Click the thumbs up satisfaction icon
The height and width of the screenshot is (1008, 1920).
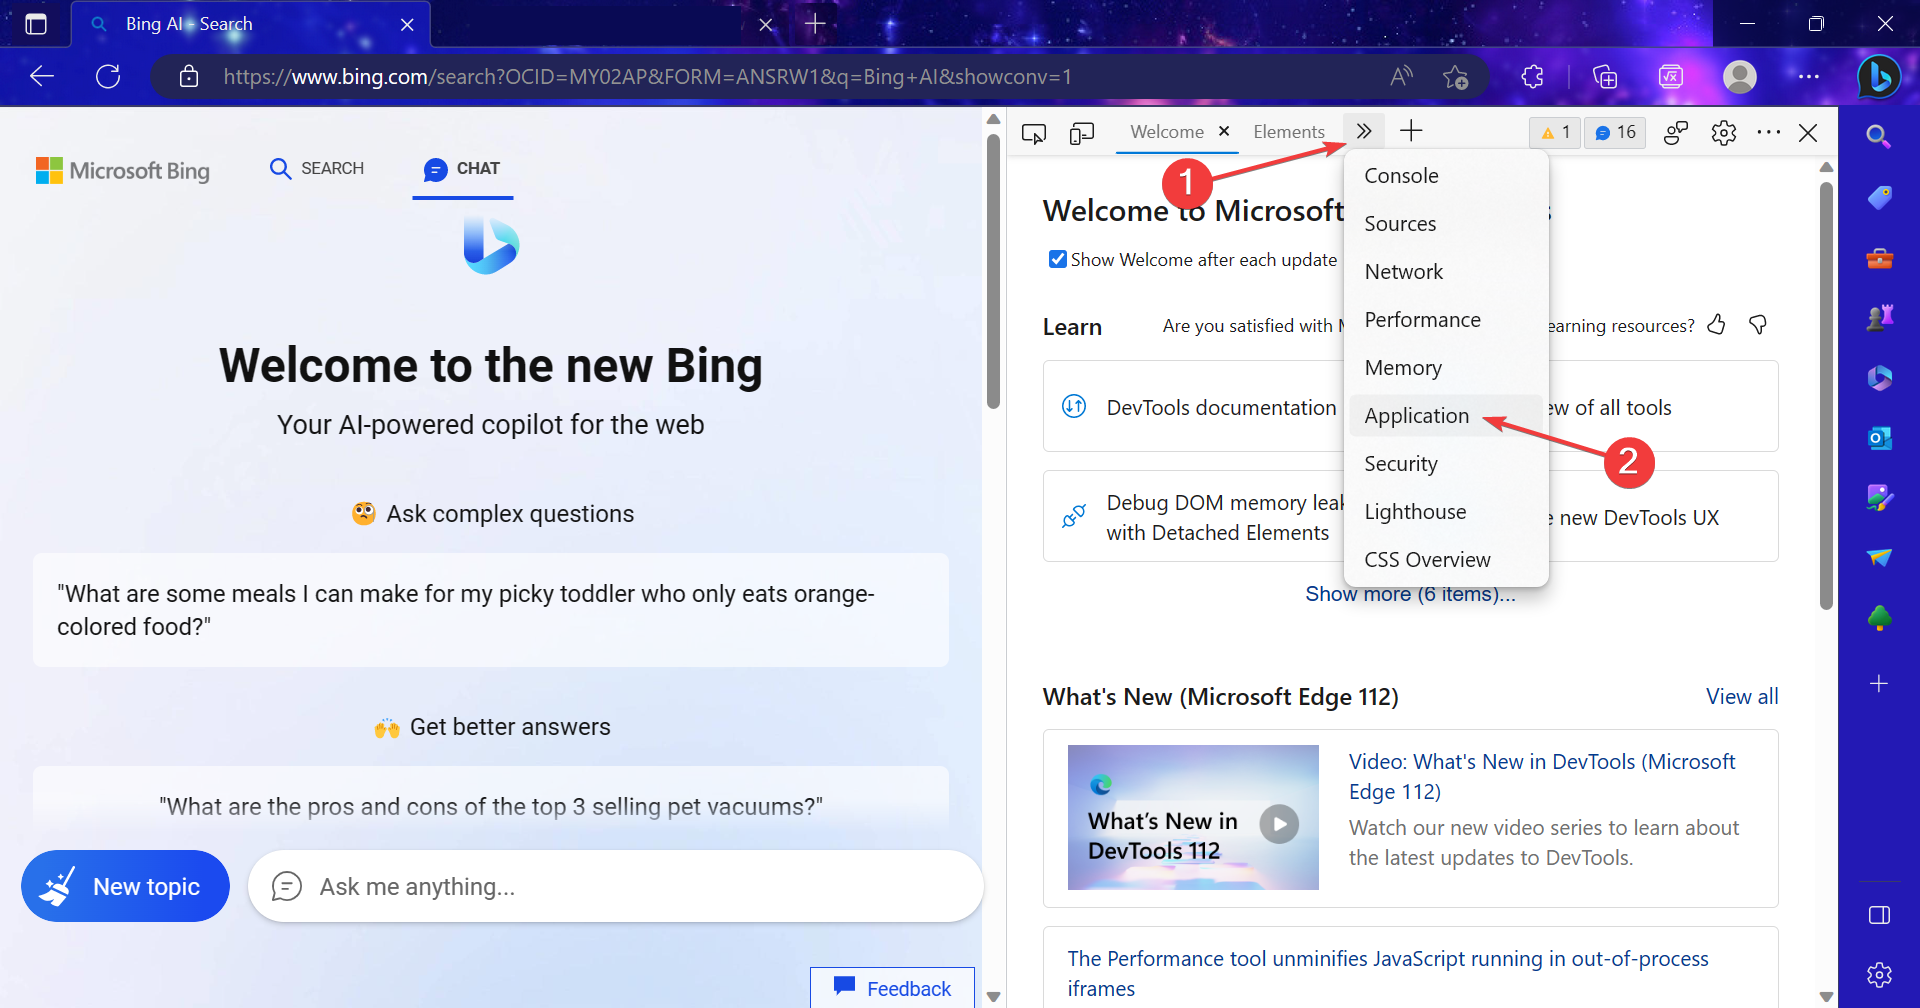click(x=1717, y=324)
